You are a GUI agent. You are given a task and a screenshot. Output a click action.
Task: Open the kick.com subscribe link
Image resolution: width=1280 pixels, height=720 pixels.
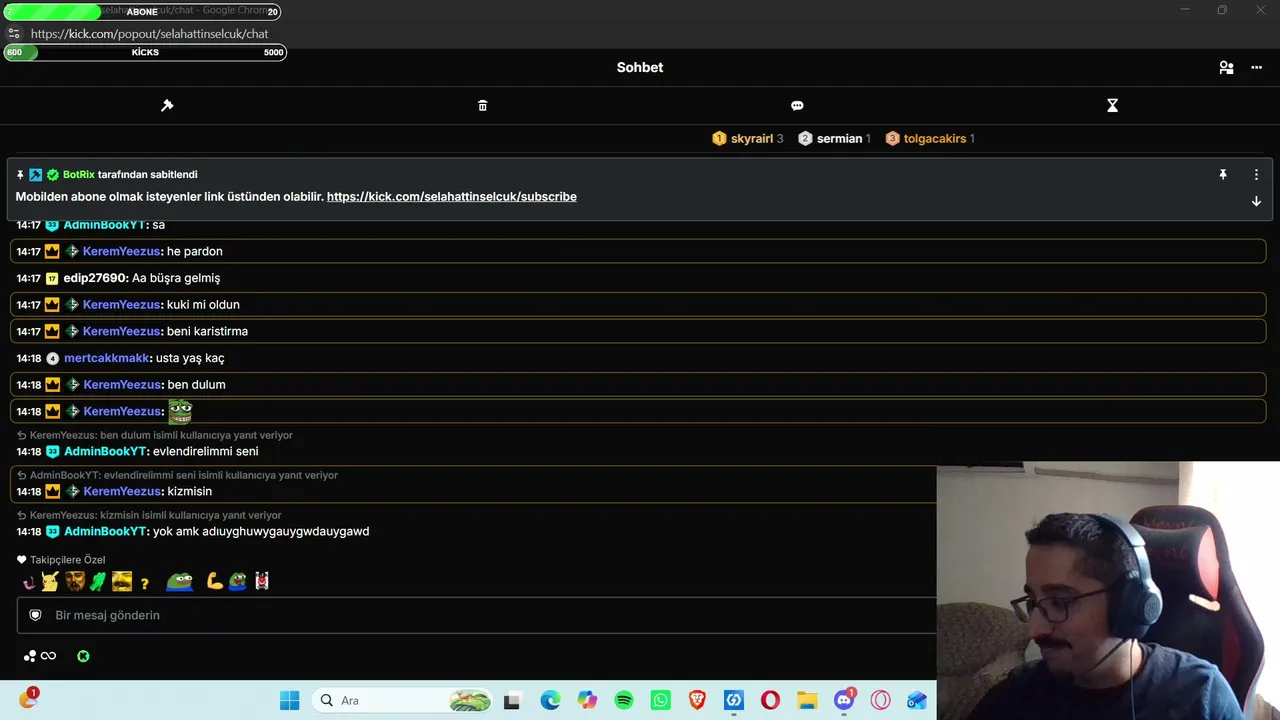coord(452,197)
